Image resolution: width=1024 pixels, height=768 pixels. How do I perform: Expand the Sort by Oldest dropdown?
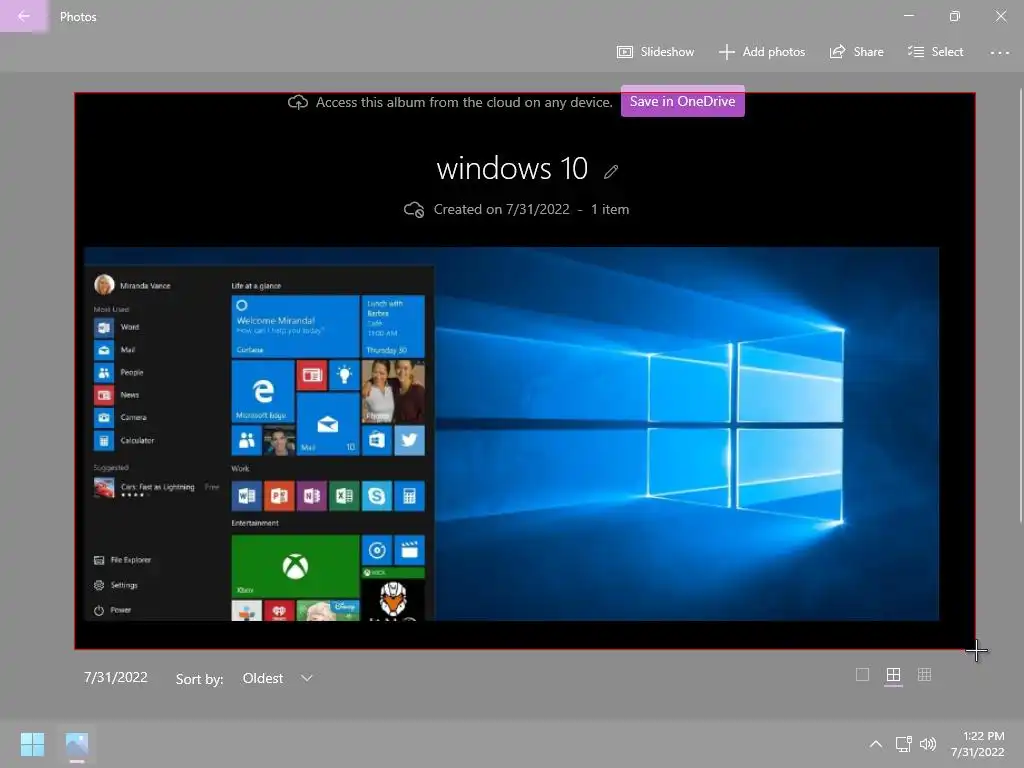click(x=278, y=679)
